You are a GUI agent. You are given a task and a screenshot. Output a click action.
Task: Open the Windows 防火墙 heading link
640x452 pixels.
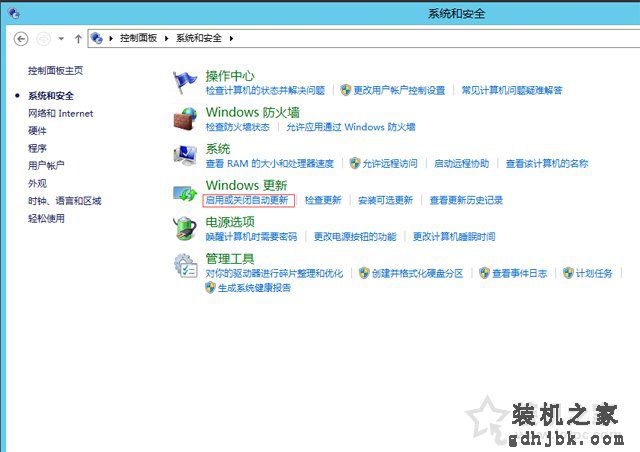point(253,112)
